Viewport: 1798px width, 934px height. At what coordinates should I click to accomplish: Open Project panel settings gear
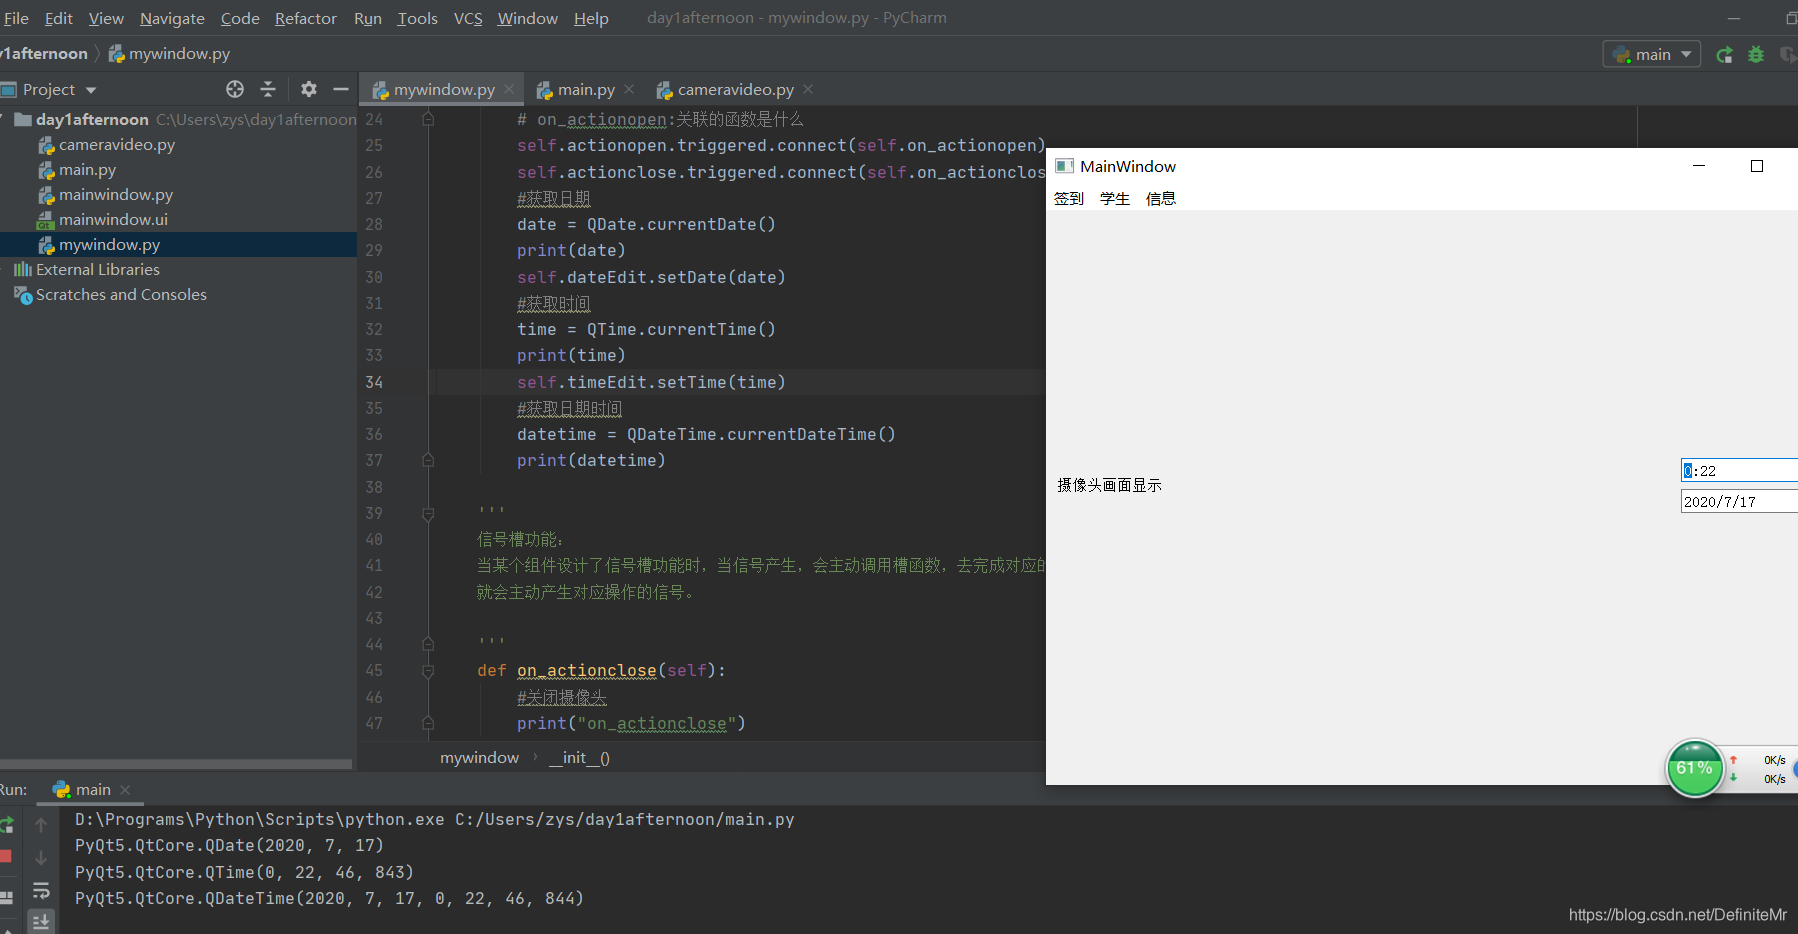[x=309, y=89]
